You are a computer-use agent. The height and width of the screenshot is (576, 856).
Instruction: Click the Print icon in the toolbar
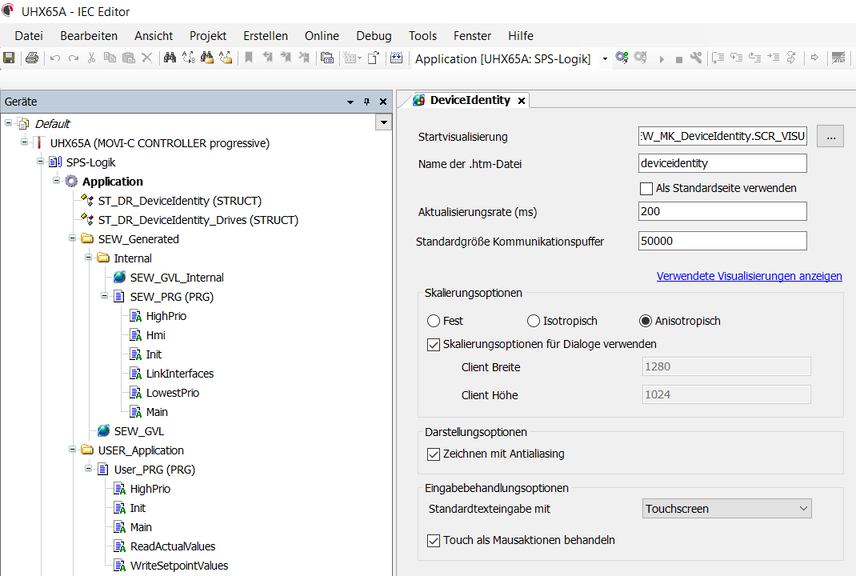coord(31,58)
